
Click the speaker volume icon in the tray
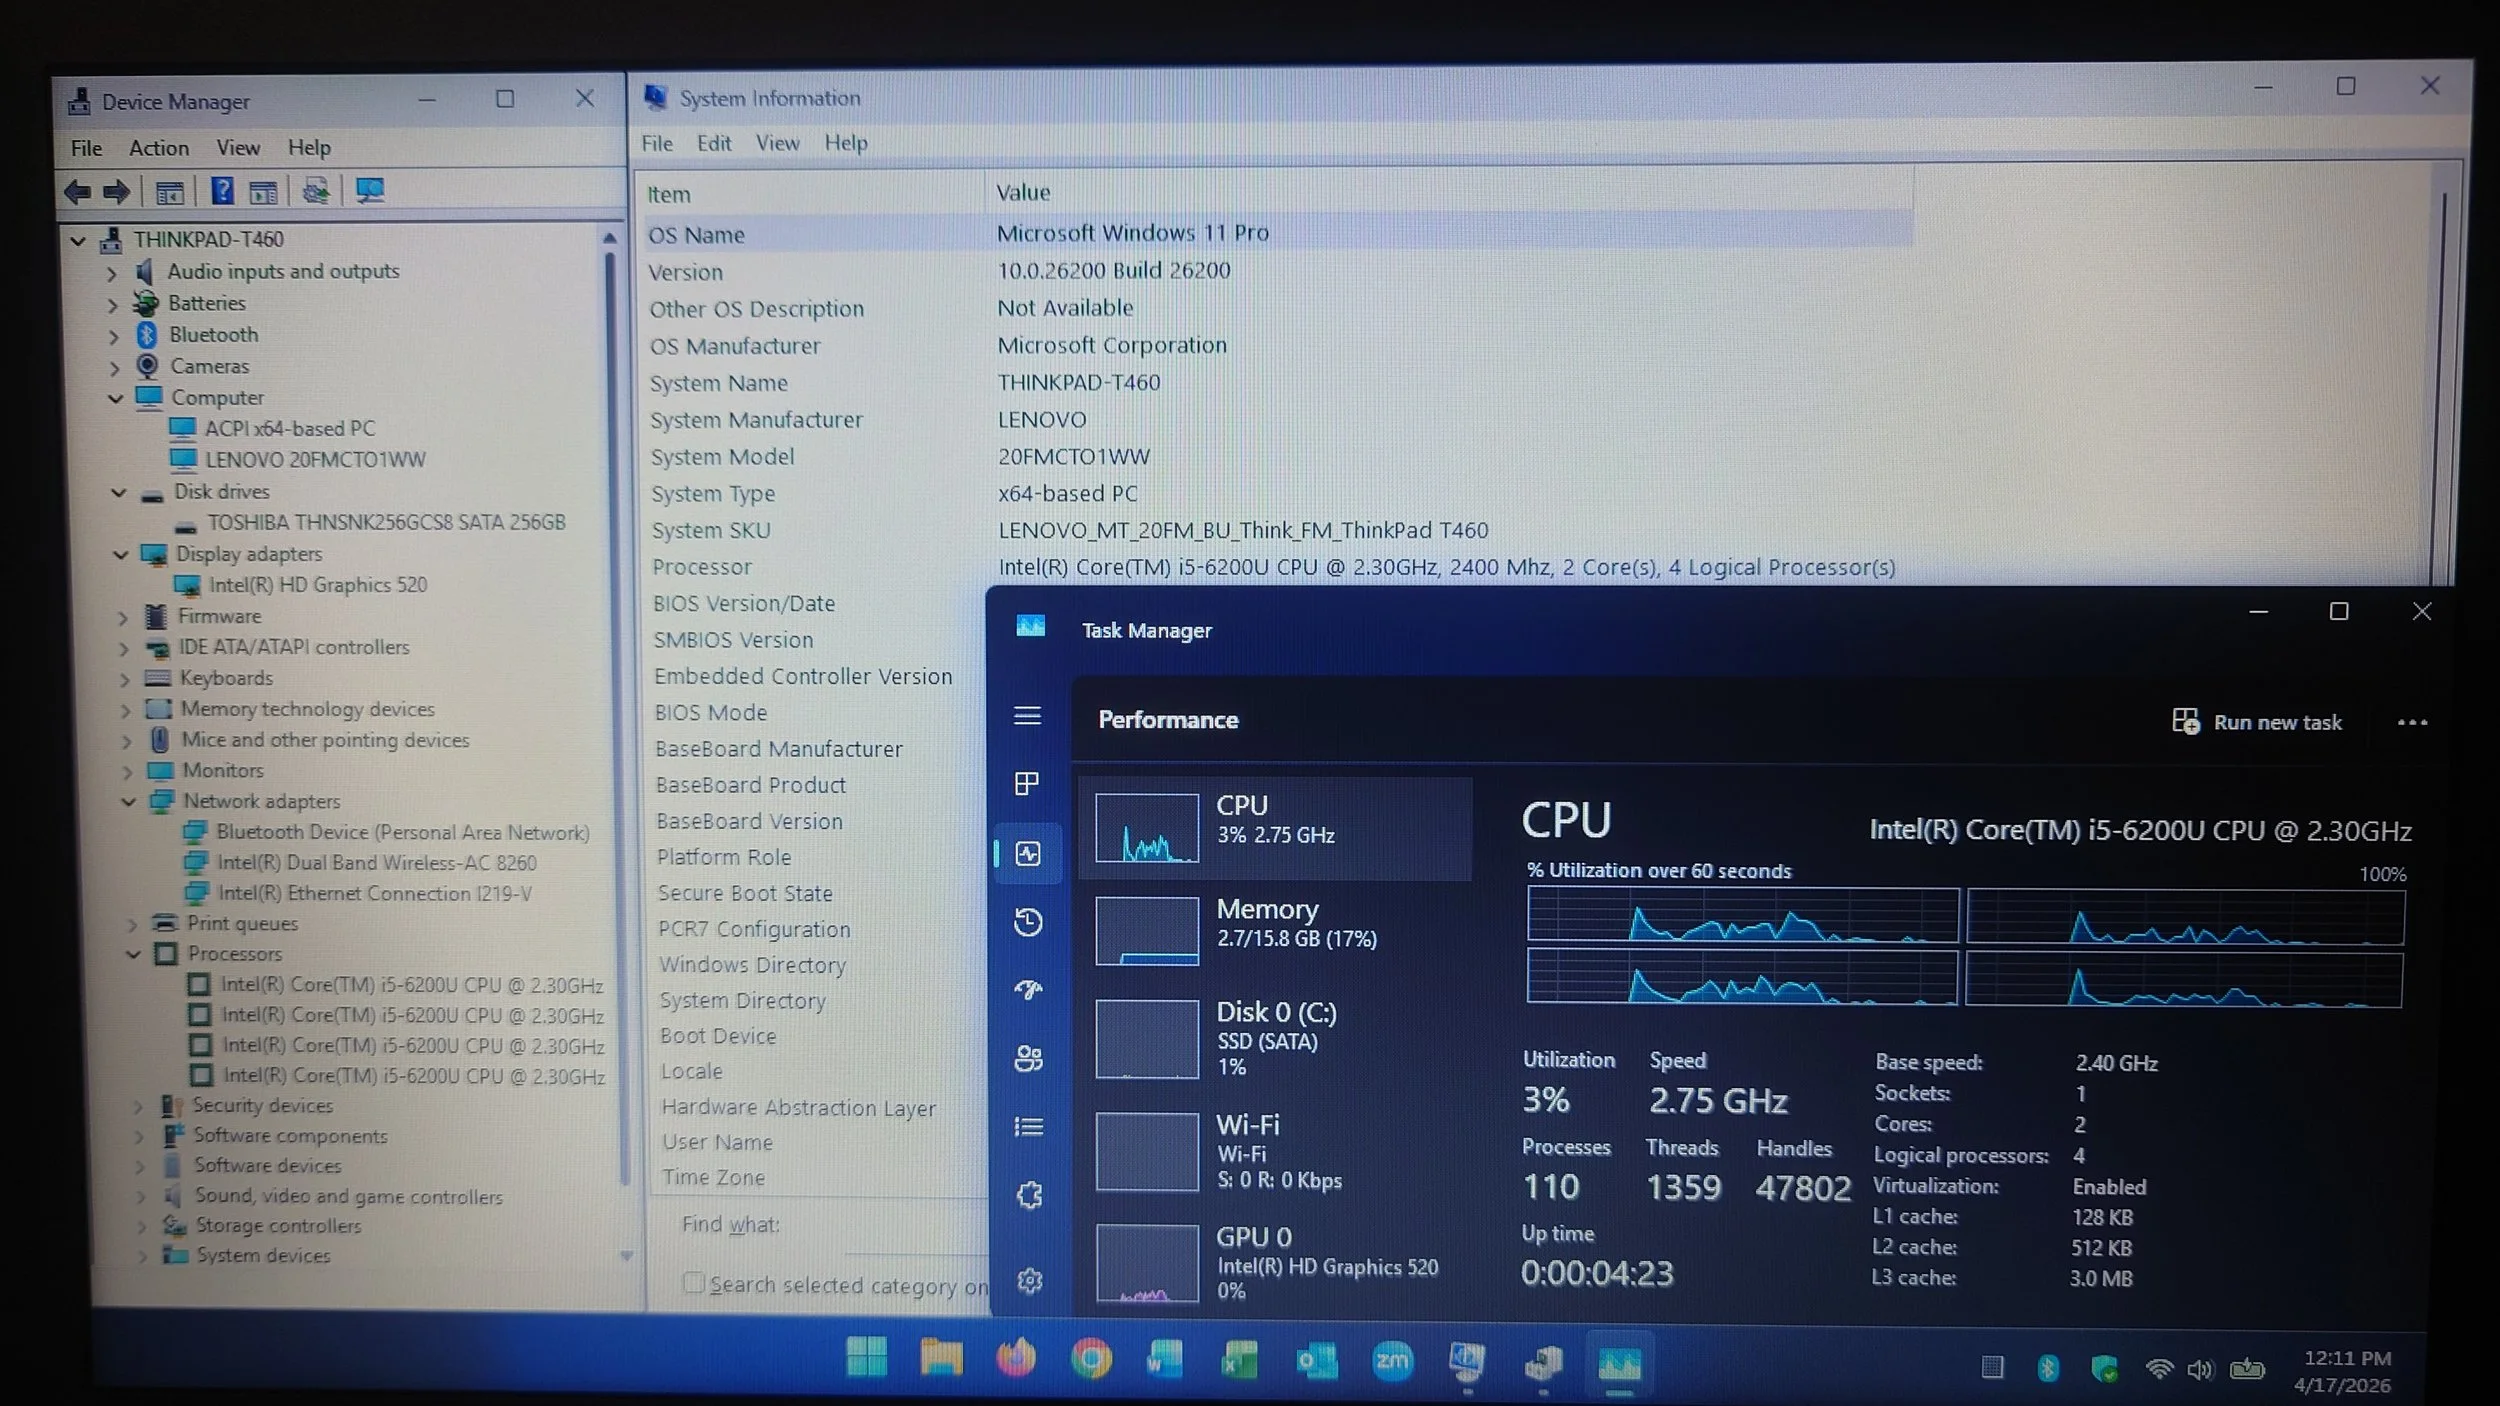click(x=2200, y=1370)
